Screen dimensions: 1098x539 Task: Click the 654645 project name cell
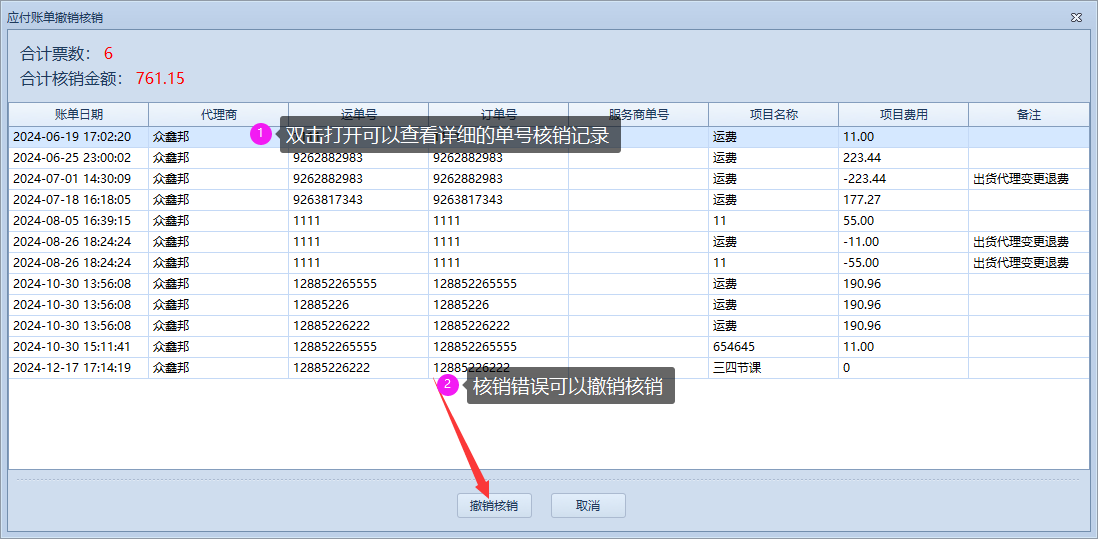click(x=733, y=347)
